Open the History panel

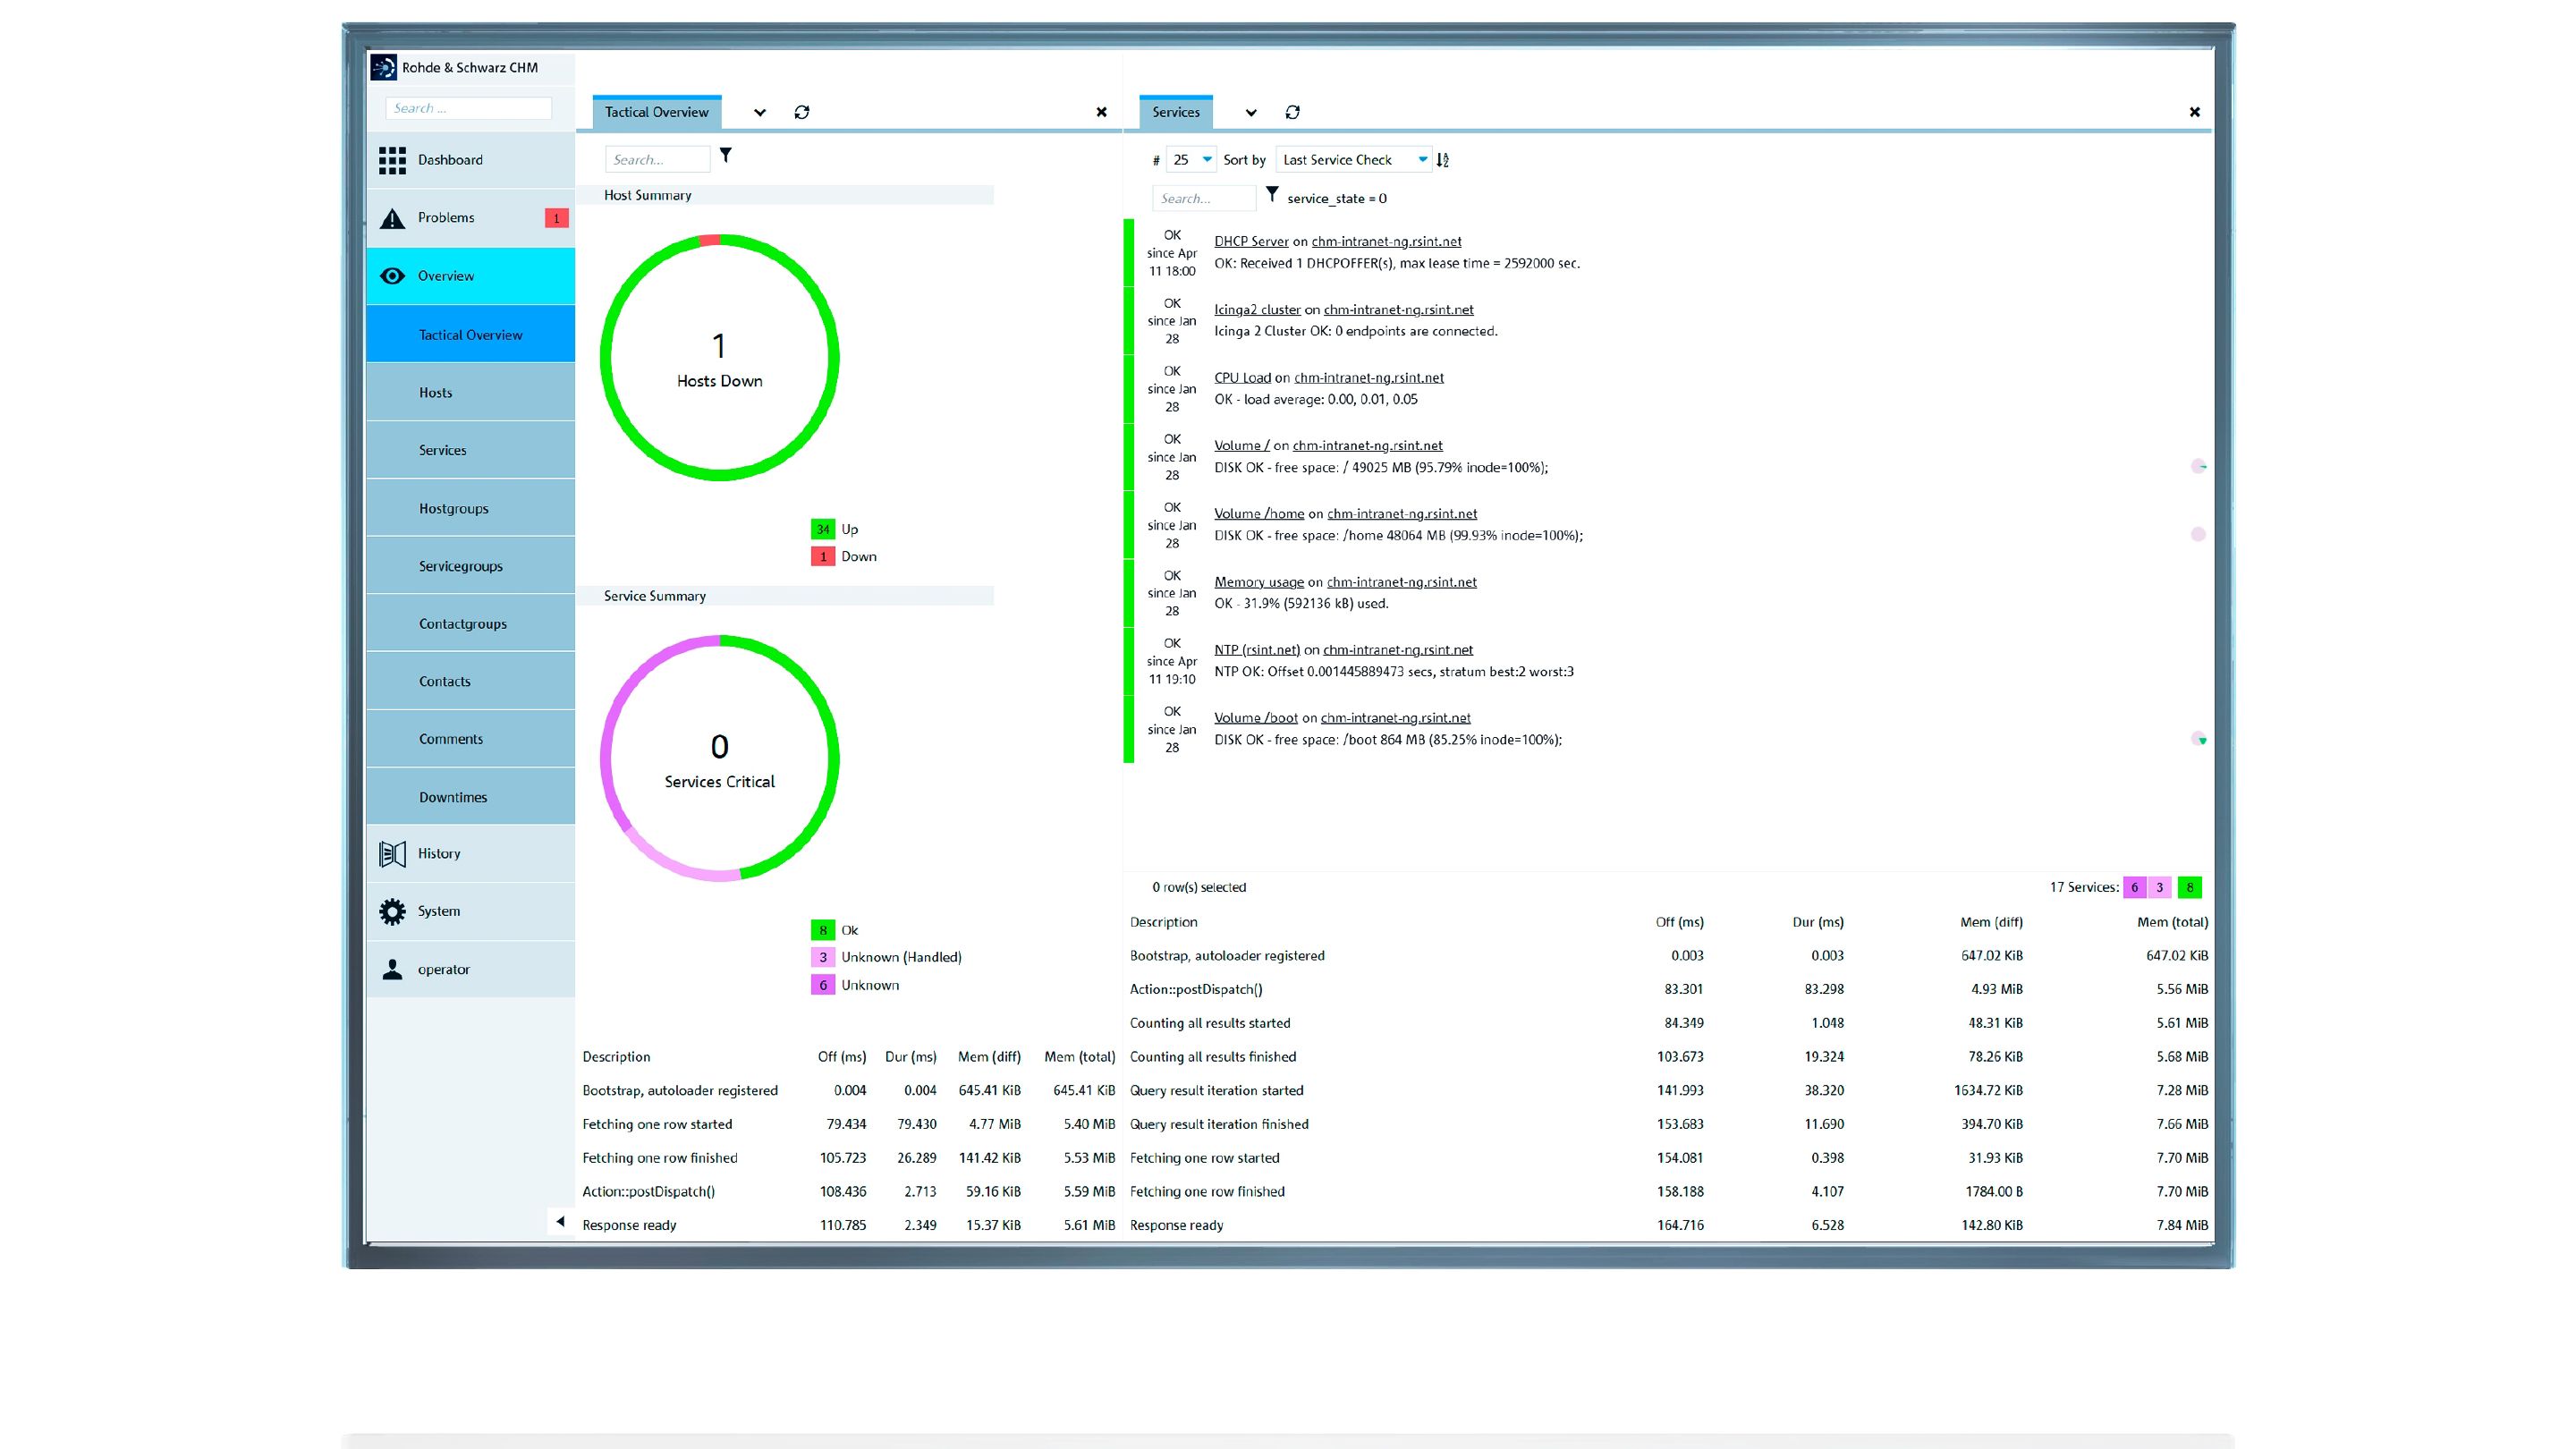tap(438, 853)
